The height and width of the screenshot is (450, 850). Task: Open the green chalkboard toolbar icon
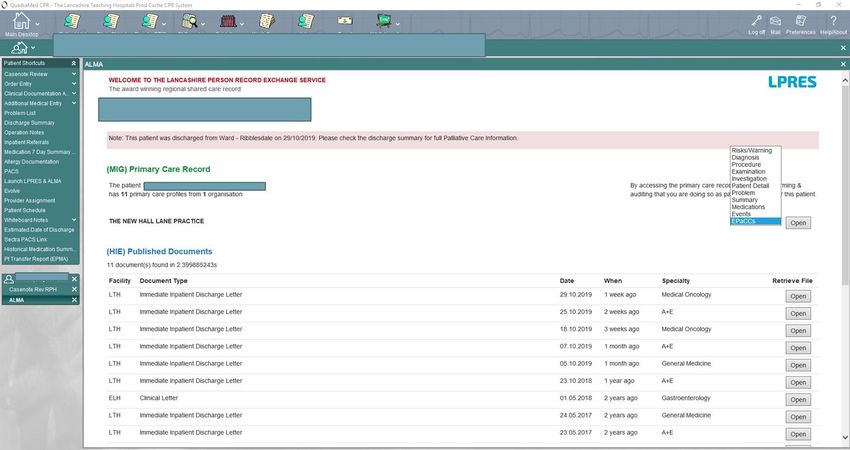[384, 21]
